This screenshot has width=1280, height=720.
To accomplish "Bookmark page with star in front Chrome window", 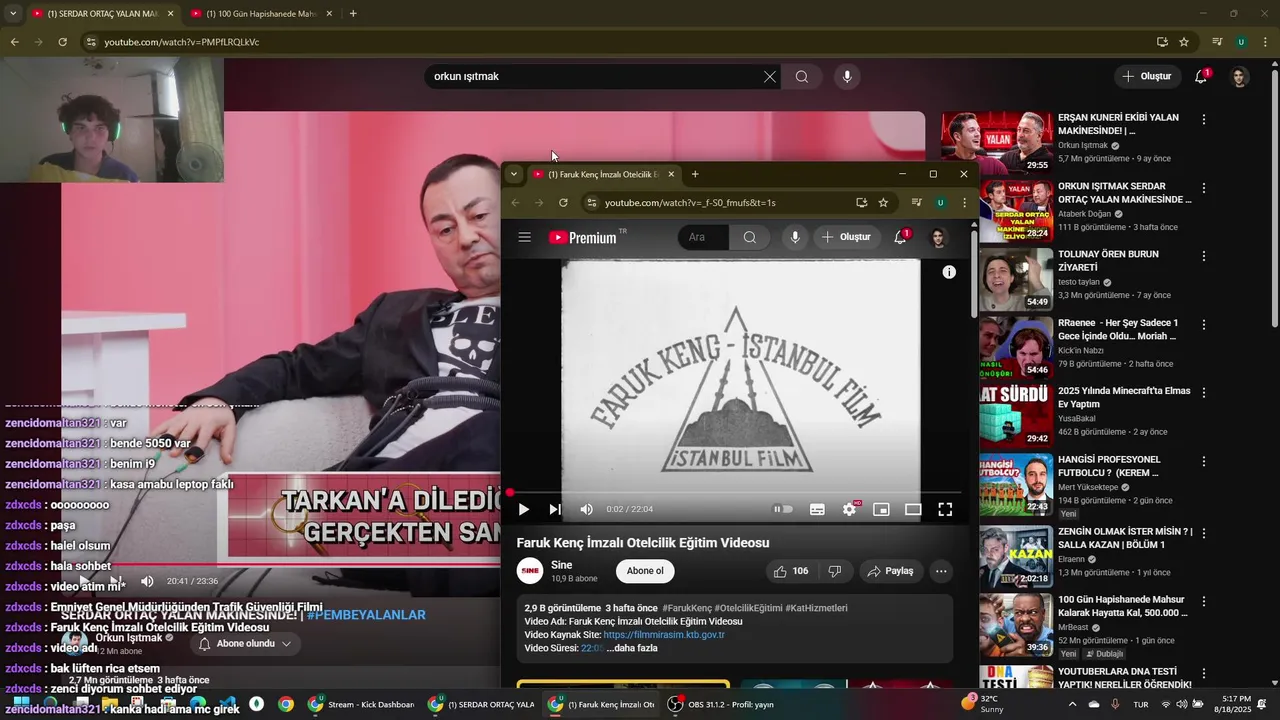I will [883, 202].
